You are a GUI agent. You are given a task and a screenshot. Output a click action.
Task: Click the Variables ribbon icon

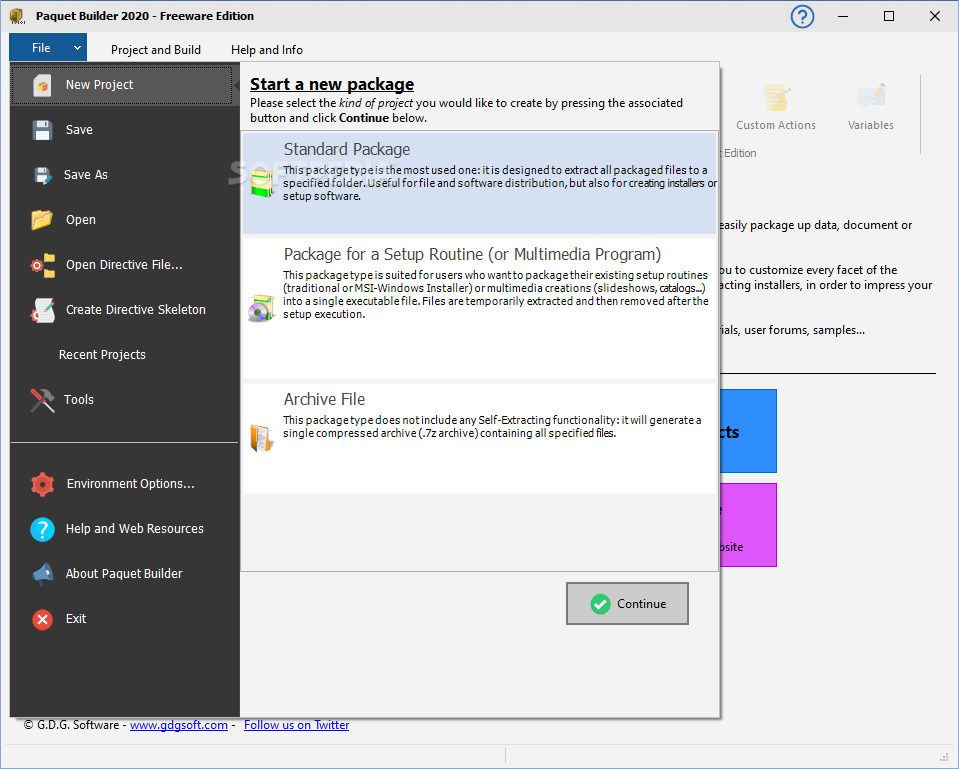[x=871, y=98]
